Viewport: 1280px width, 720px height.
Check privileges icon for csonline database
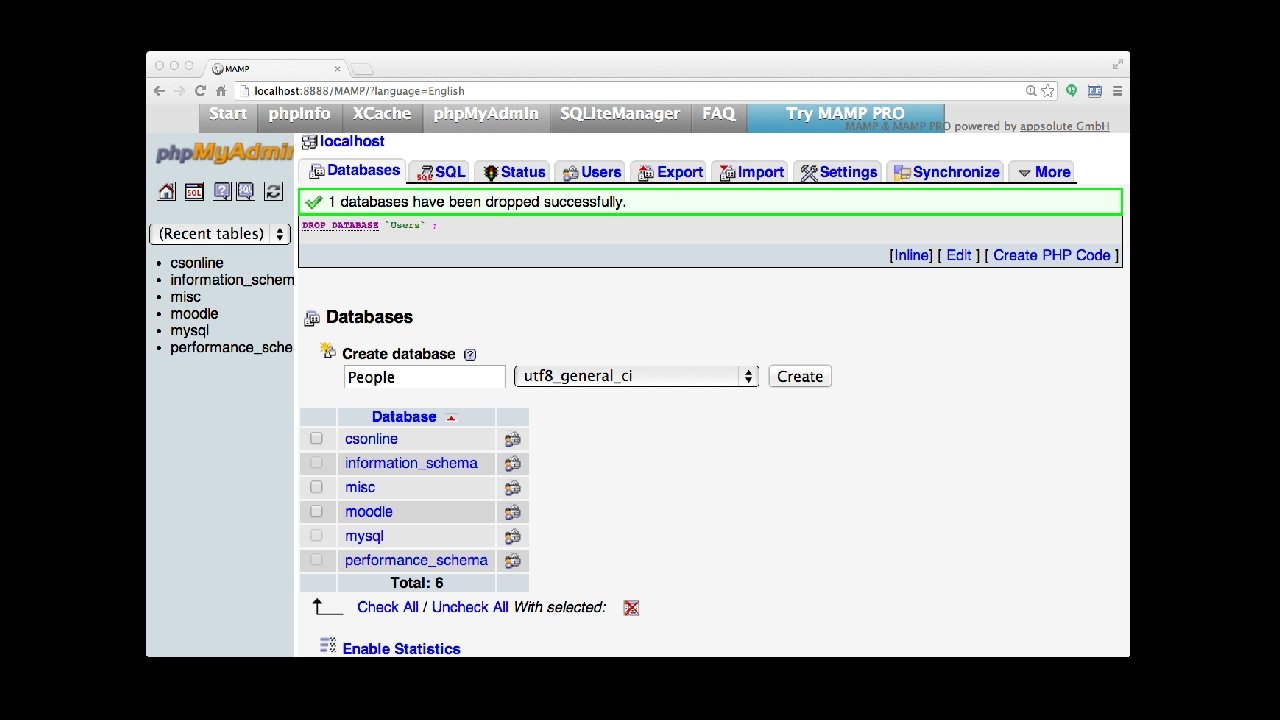pos(512,439)
